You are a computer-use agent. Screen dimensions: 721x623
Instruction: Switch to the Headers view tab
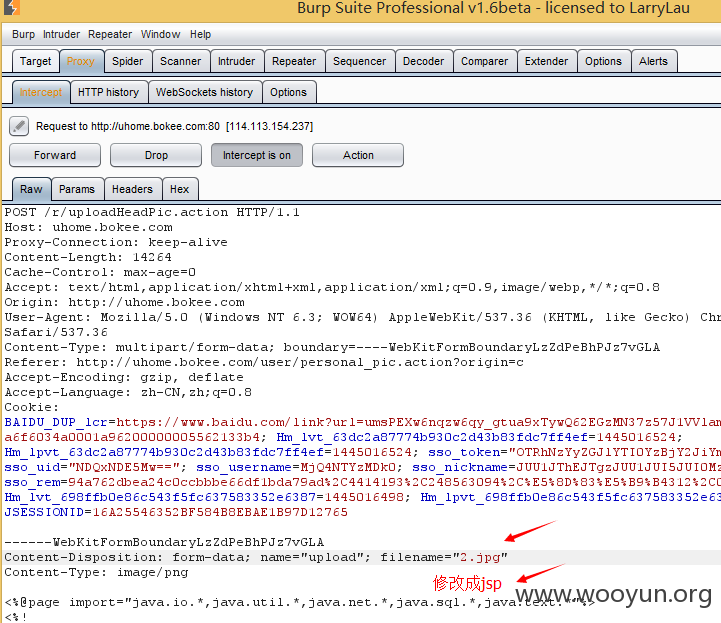(x=132, y=189)
